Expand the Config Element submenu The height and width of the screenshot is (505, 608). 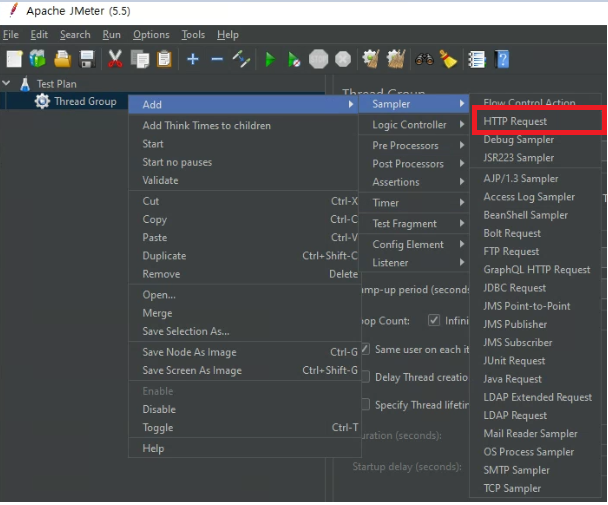click(x=414, y=244)
